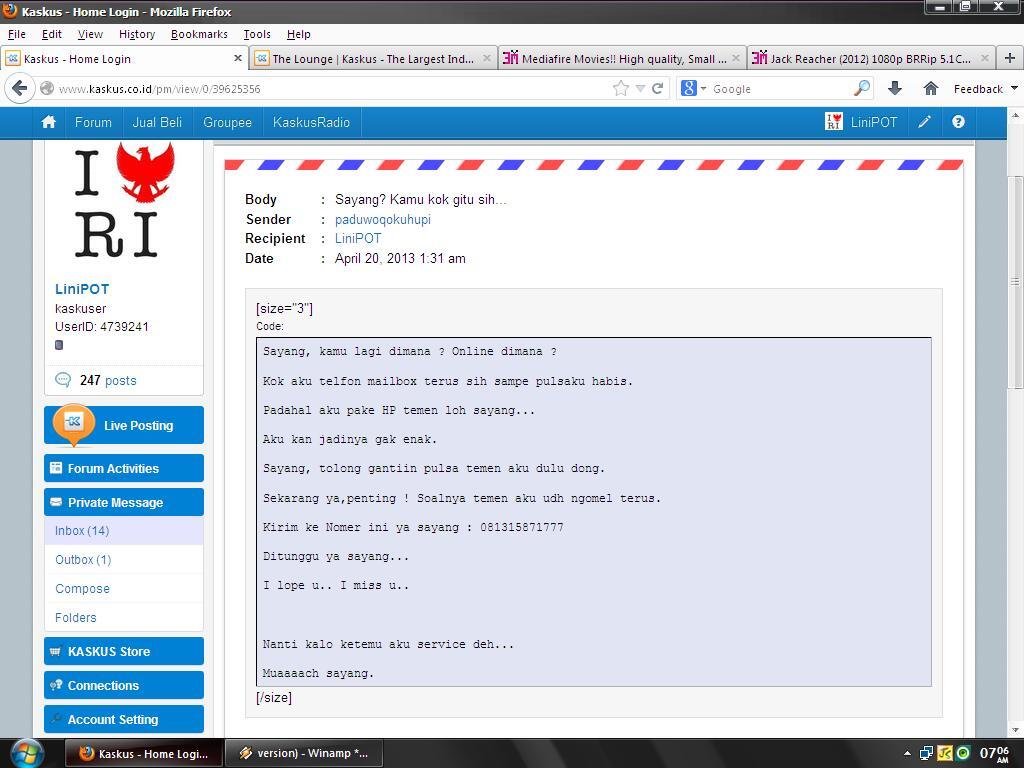This screenshot has width=1024, height=768.
Task: Click the green circular tray icon
Action: tap(963, 753)
